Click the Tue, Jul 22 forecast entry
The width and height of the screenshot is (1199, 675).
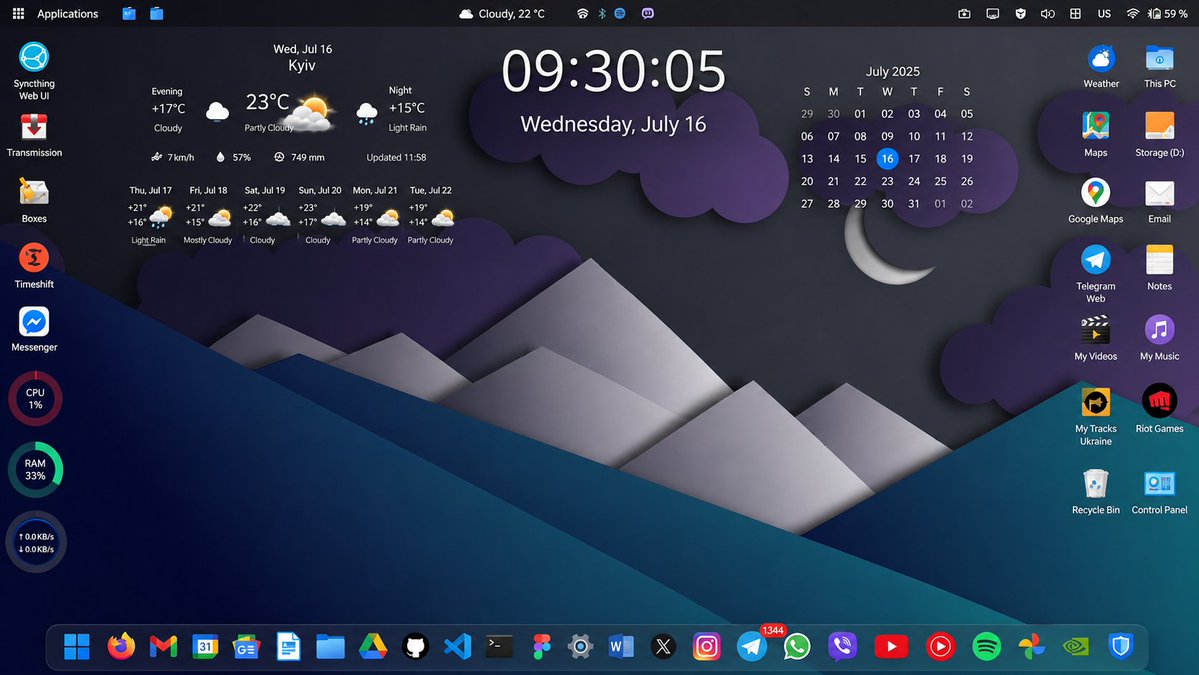pos(431,215)
